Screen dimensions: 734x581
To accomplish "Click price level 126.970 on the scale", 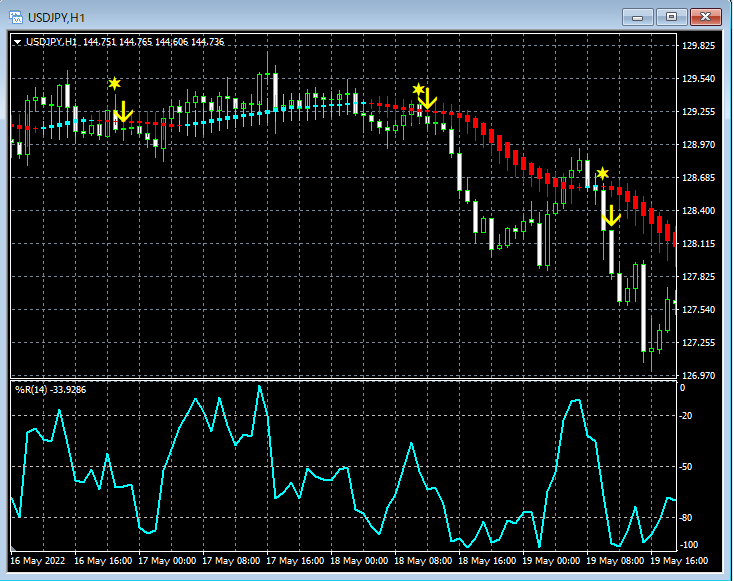I will (x=698, y=375).
